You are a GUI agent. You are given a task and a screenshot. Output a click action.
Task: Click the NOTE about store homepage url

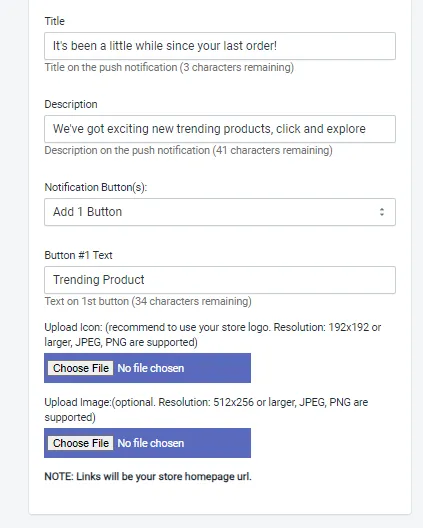(148, 476)
